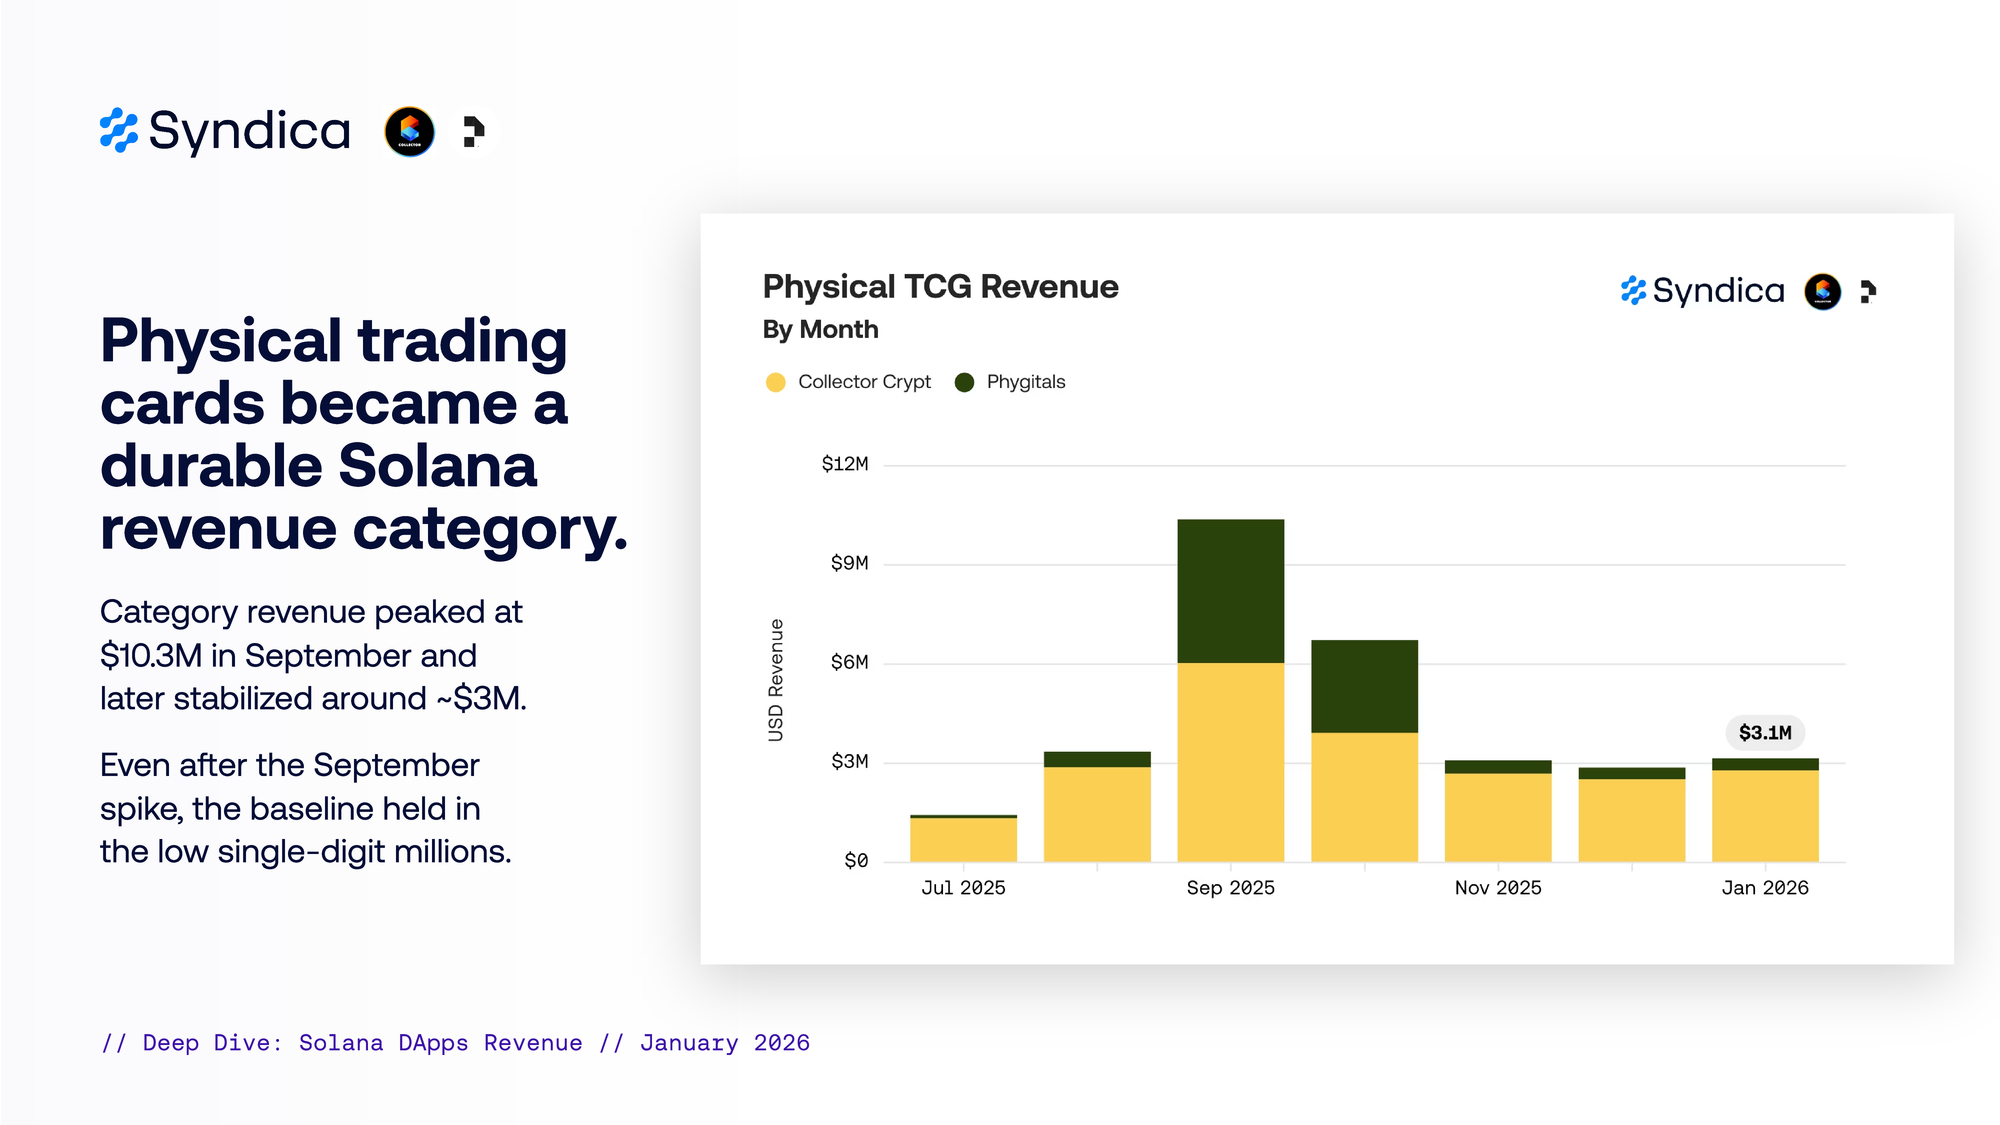2000x1125 pixels.
Task: Click the Collector Crypt logo inside the chart card
Action: click(x=1822, y=291)
